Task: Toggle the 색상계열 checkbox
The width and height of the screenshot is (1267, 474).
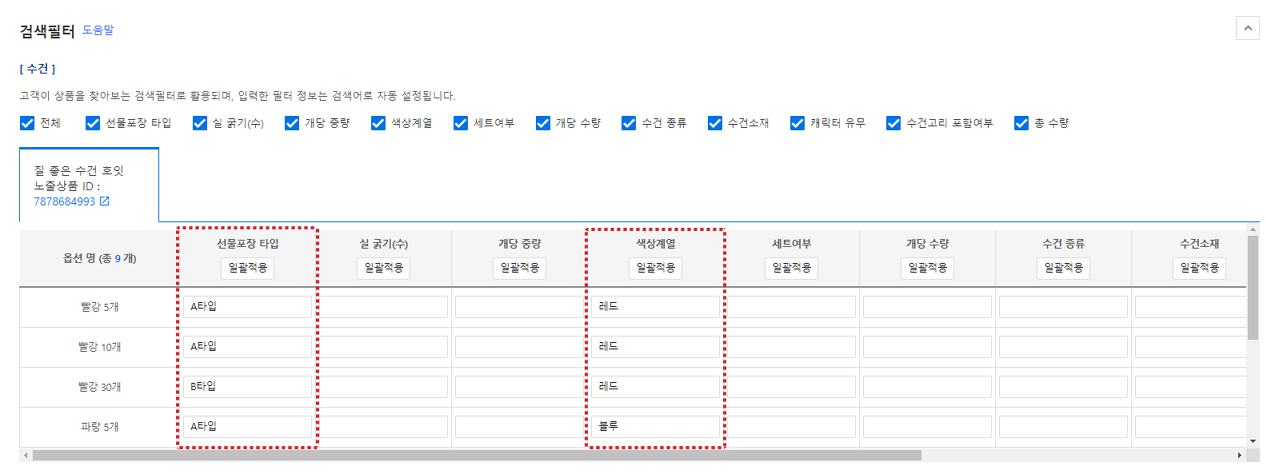Action: 378,123
